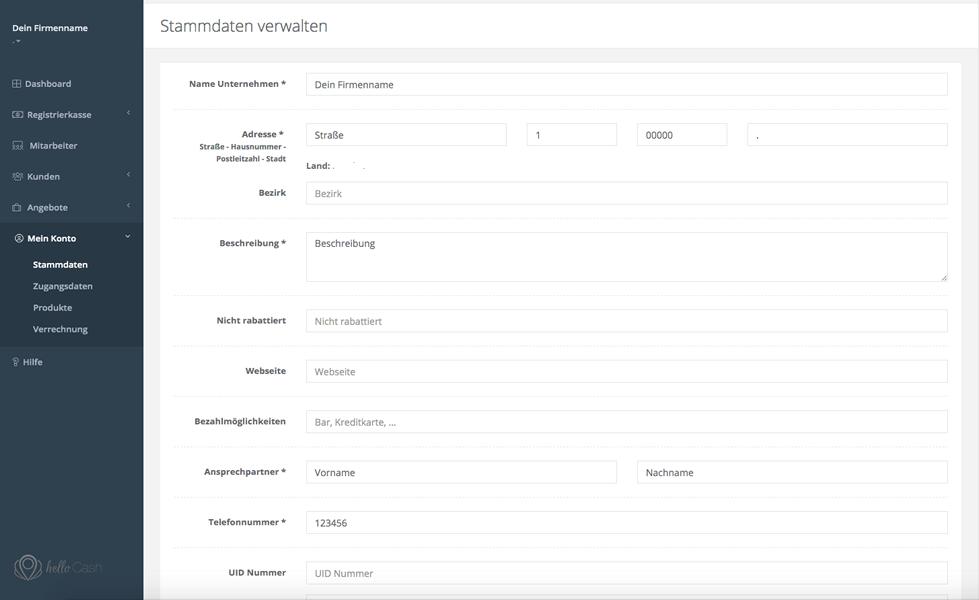The image size is (979, 600).
Task: Go to Verrechnung submenu entry
Action: tap(60, 329)
